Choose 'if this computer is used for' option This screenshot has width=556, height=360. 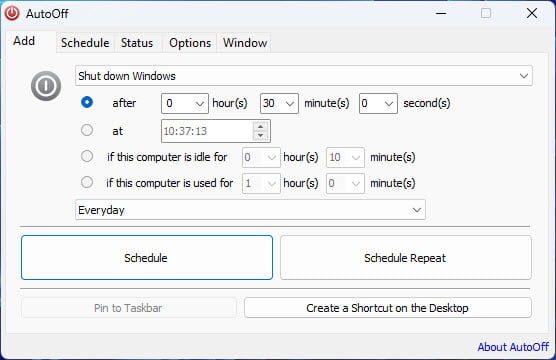pyautogui.click(x=87, y=182)
